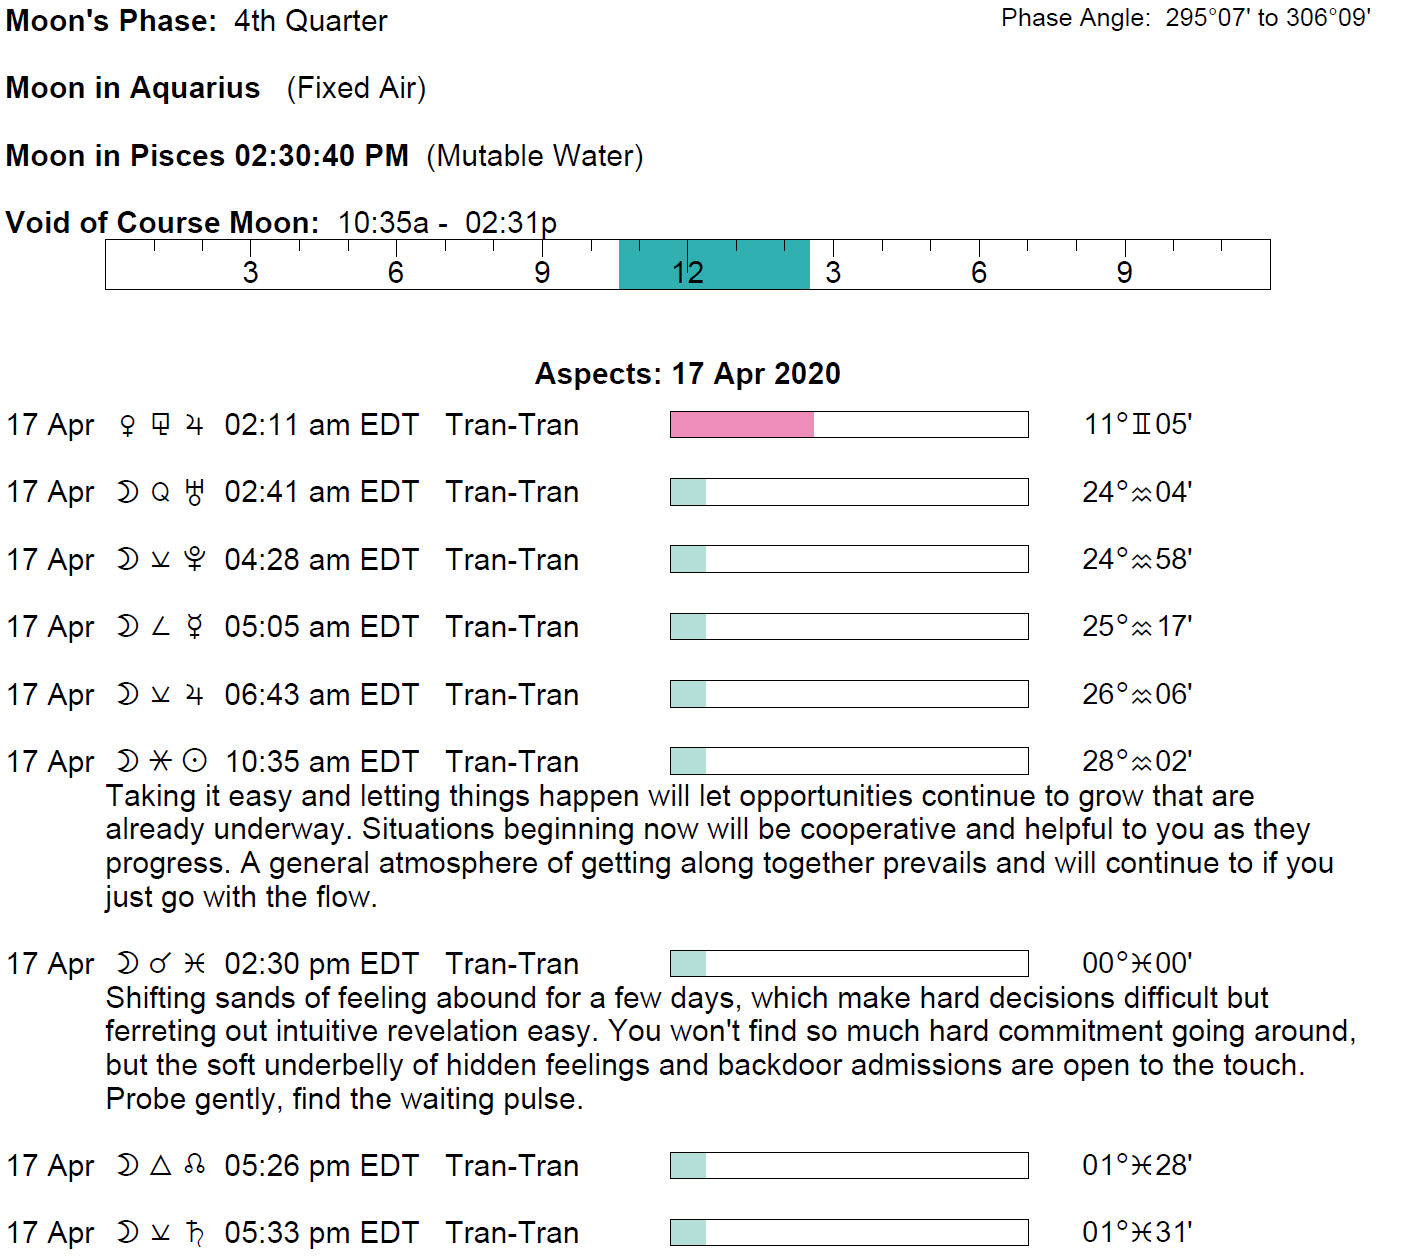This screenshot has width=1416, height=1260.
Task: Click the Saturn glyph in the 05:33 pm row
Action: tap(195, 1233)
